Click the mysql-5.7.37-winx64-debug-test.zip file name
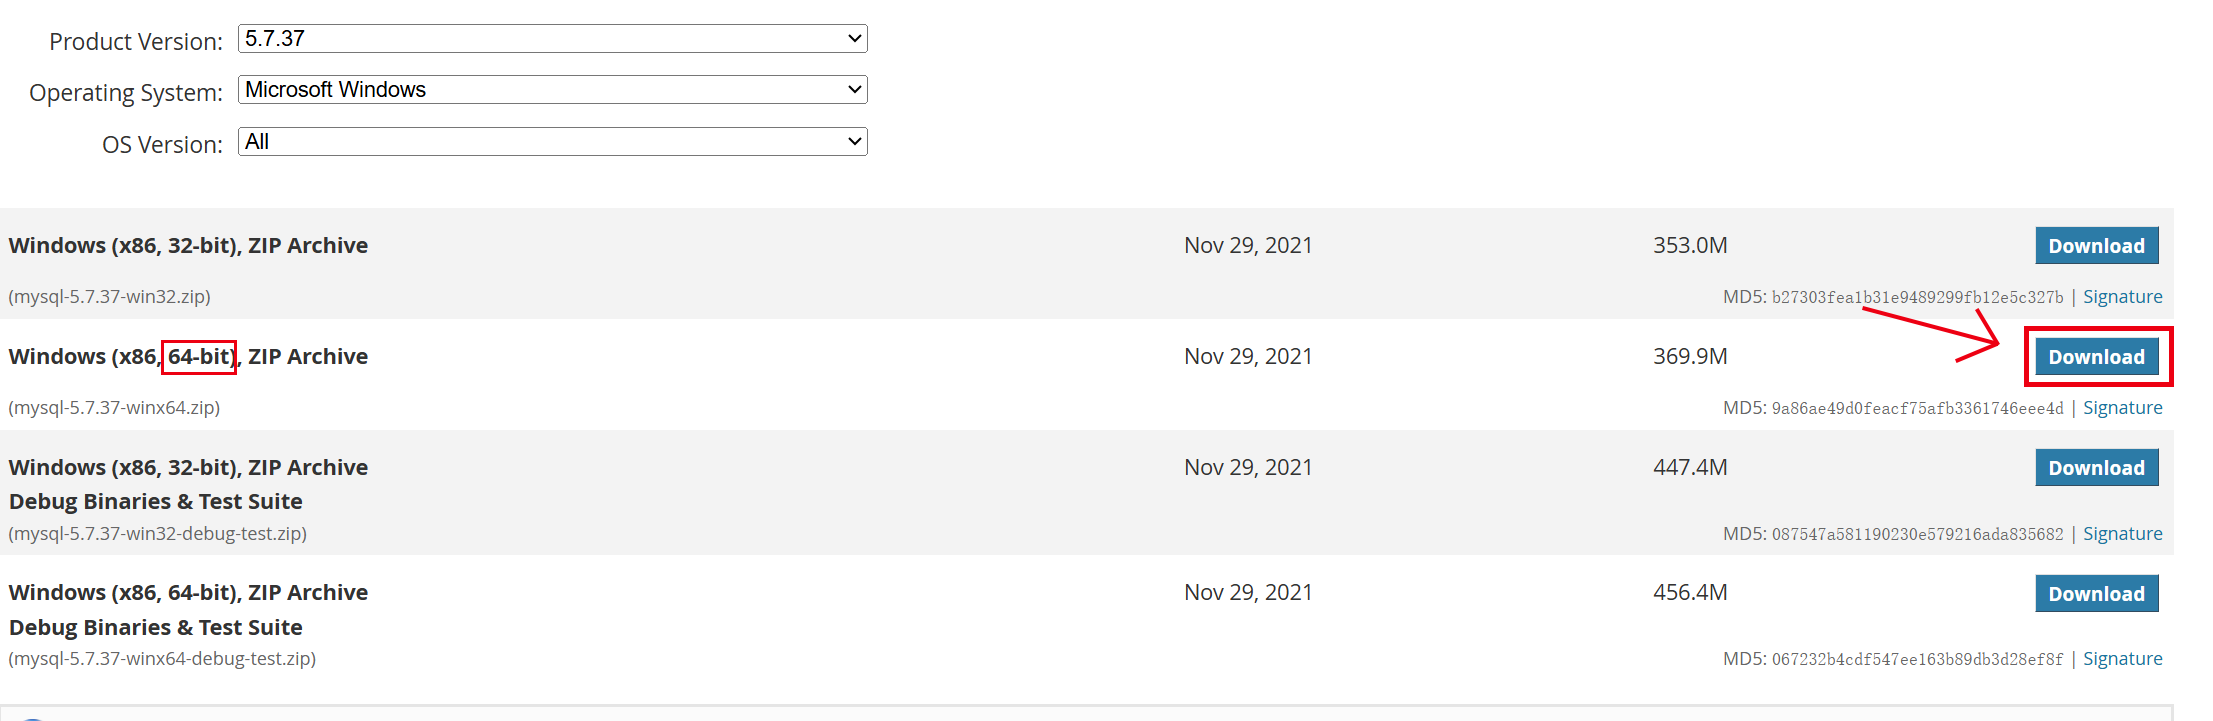Screen dimensions: 2213x721 (x=162, y=659)
